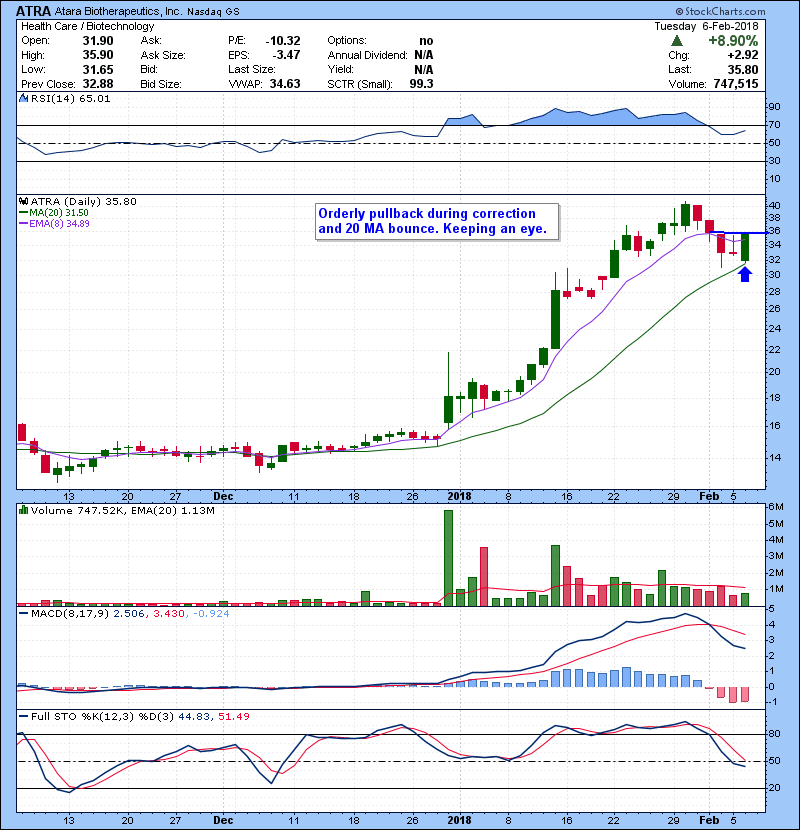Click the Atara Biotherapeutics, Inc. company name
Screen dimensions: 800x830
pos(119,11)
